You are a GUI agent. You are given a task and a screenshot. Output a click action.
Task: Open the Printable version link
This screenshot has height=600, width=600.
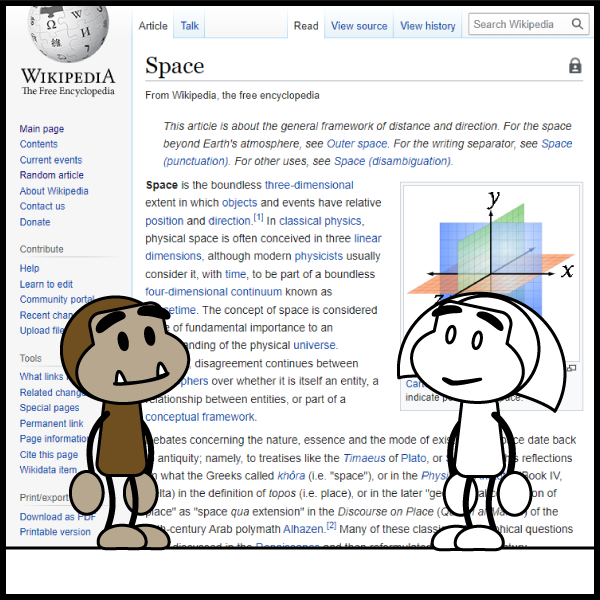[55, 532]
